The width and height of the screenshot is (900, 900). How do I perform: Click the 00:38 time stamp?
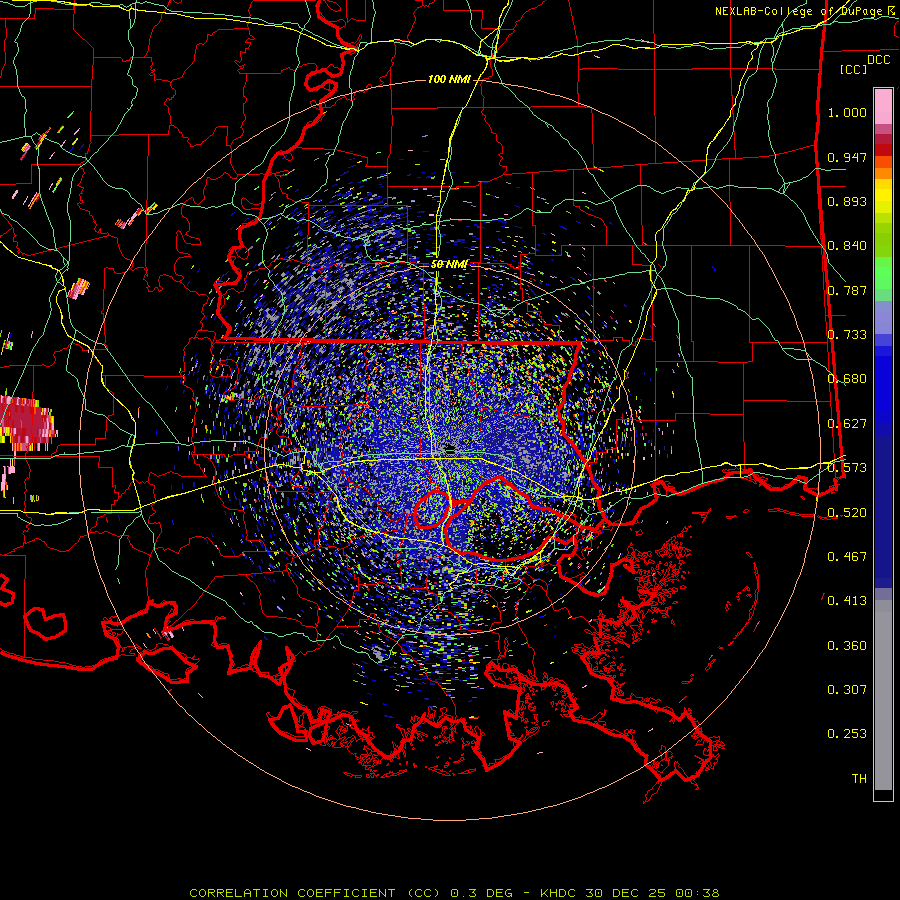[x=697, y=893]
